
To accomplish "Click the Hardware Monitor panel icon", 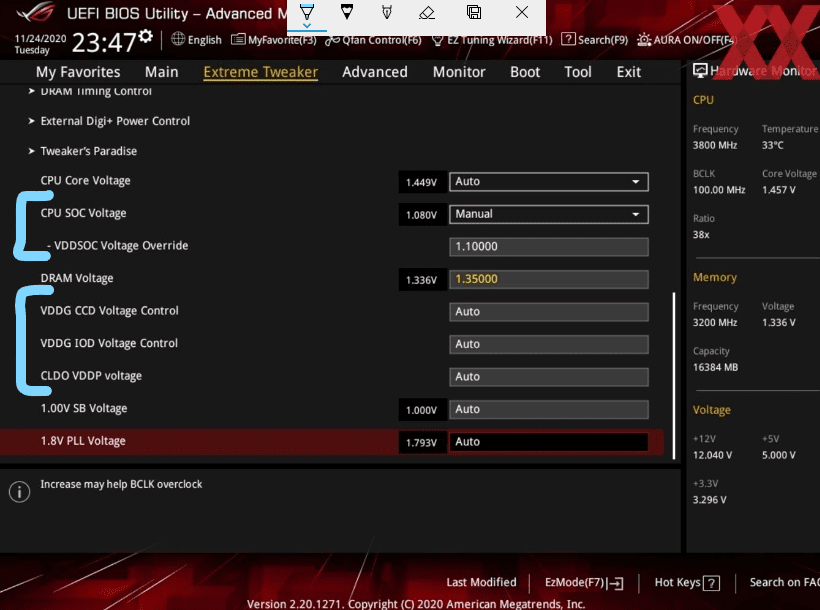I will (x=700, y=70).
